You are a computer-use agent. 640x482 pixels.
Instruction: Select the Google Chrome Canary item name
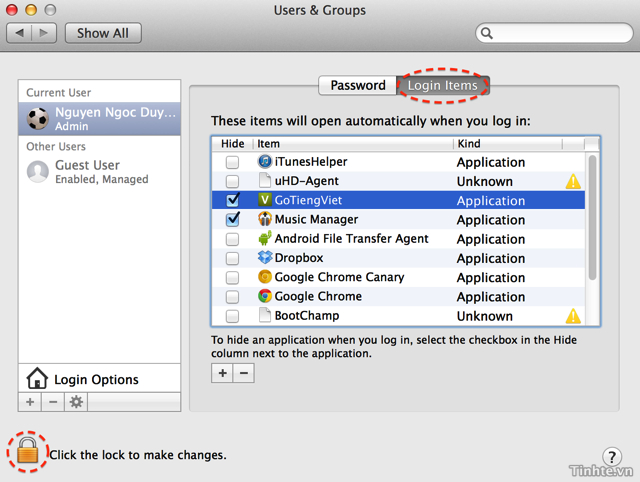(339, 277)
